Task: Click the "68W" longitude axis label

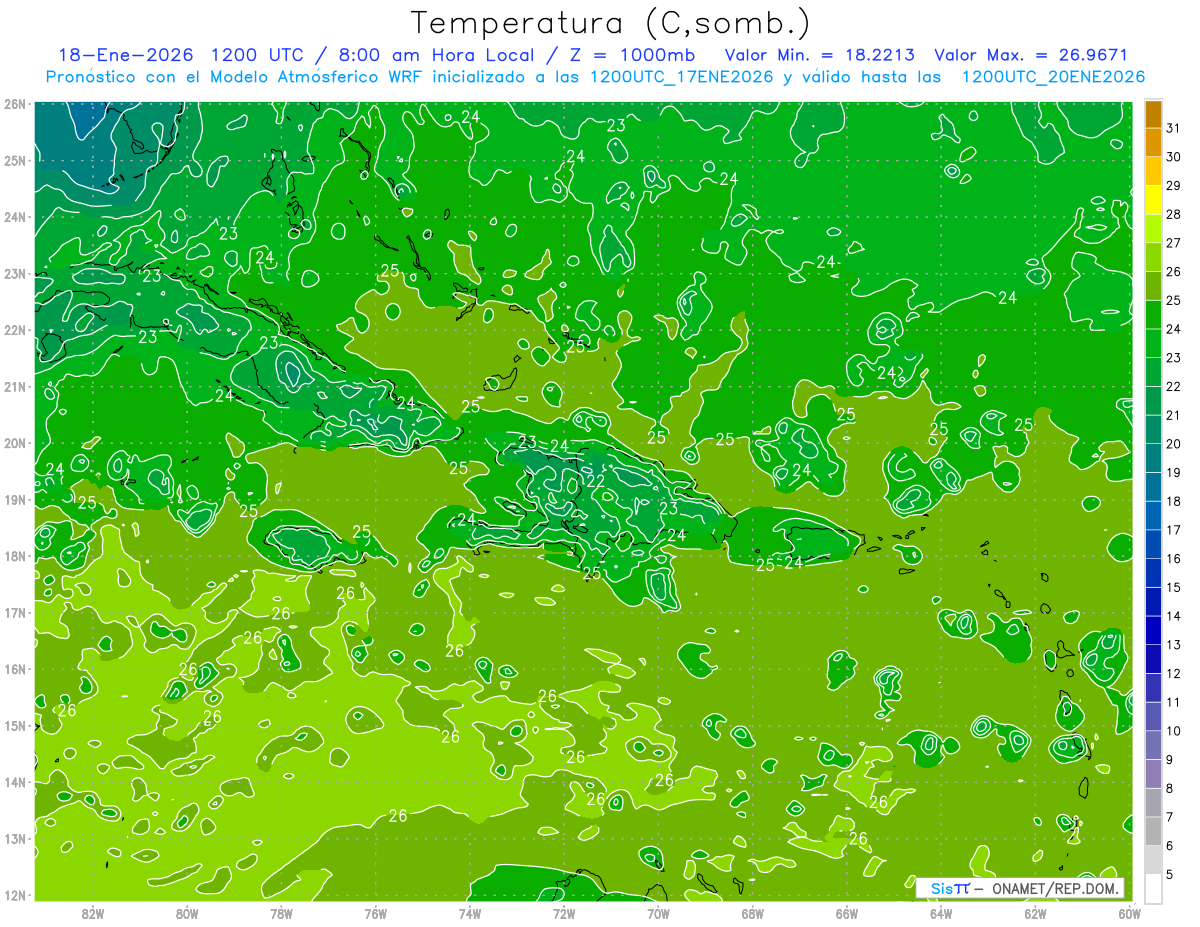Action: click(x=752, y=913)
